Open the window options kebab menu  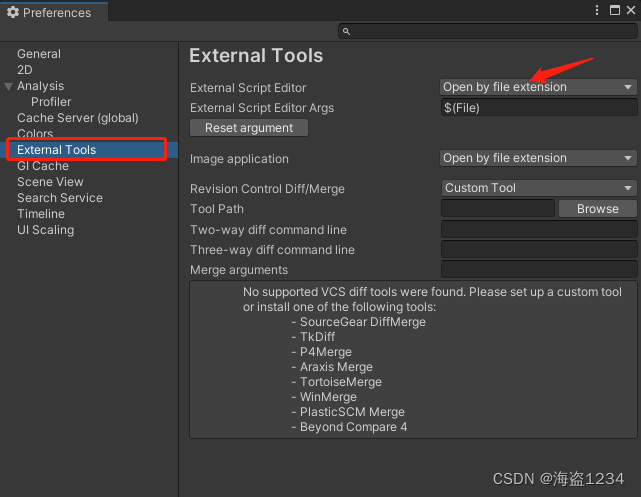pos(597,10)
